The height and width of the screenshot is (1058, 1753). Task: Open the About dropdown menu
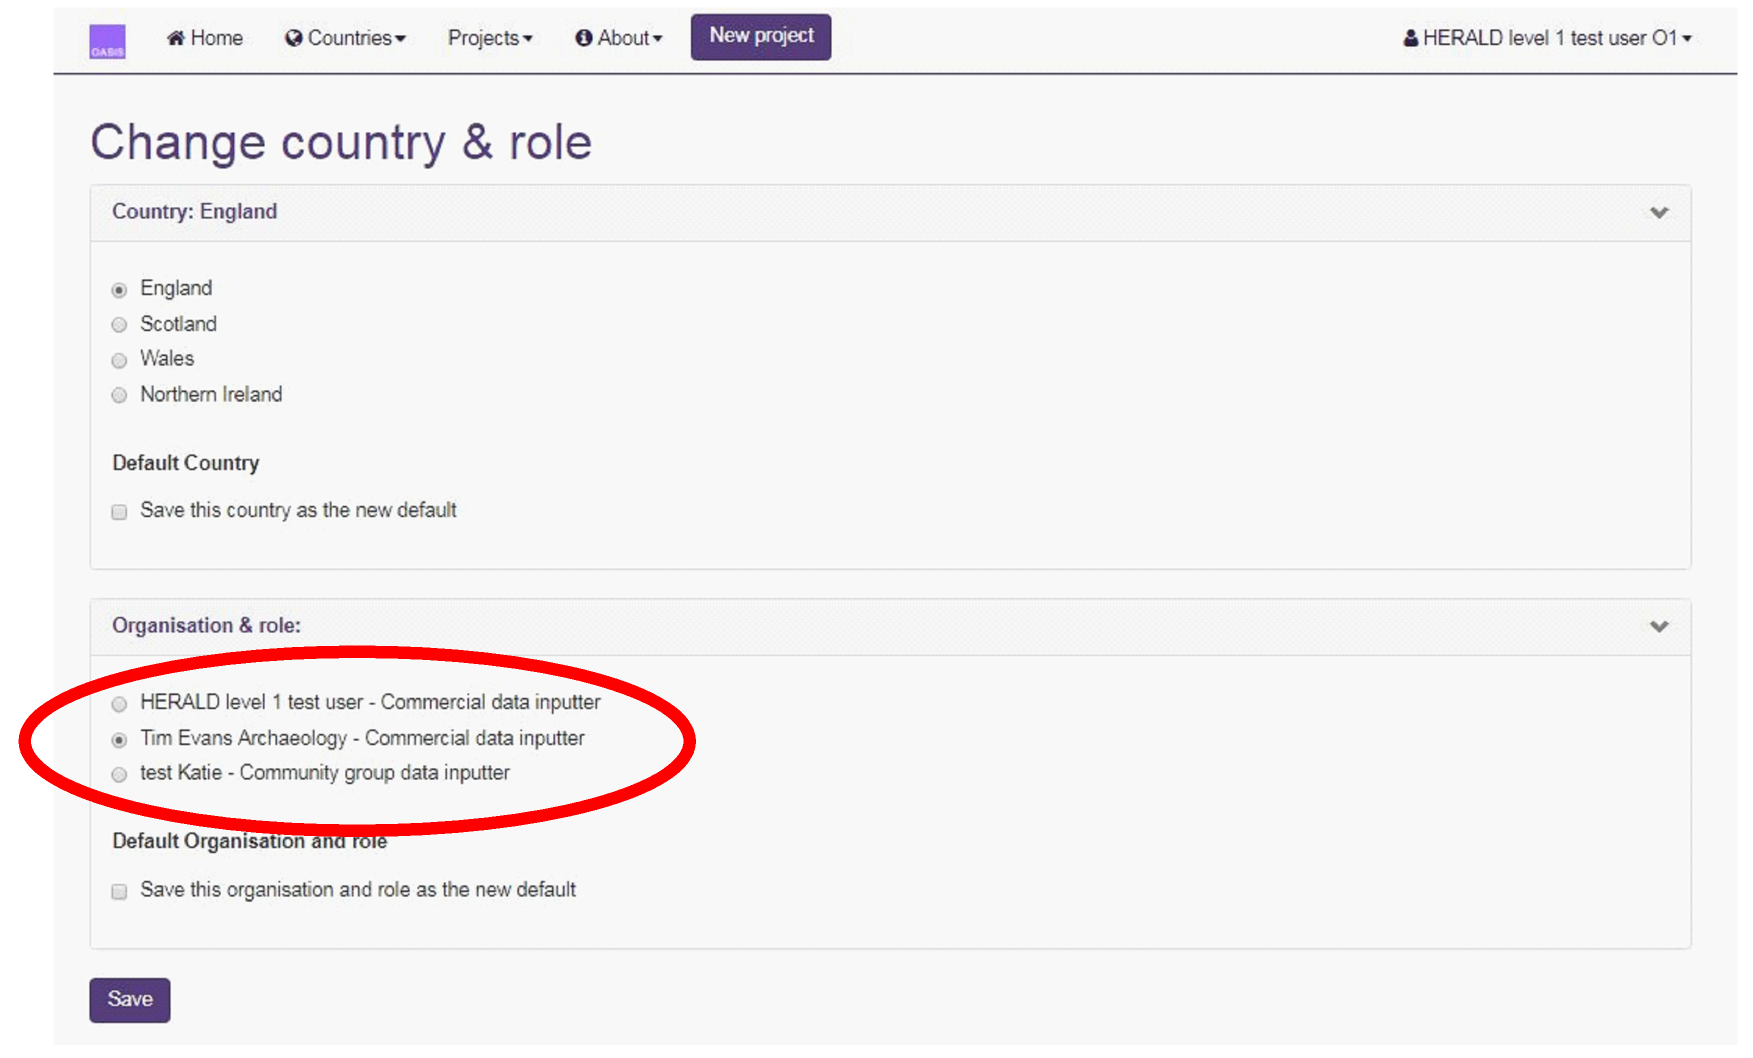point(619,38)
